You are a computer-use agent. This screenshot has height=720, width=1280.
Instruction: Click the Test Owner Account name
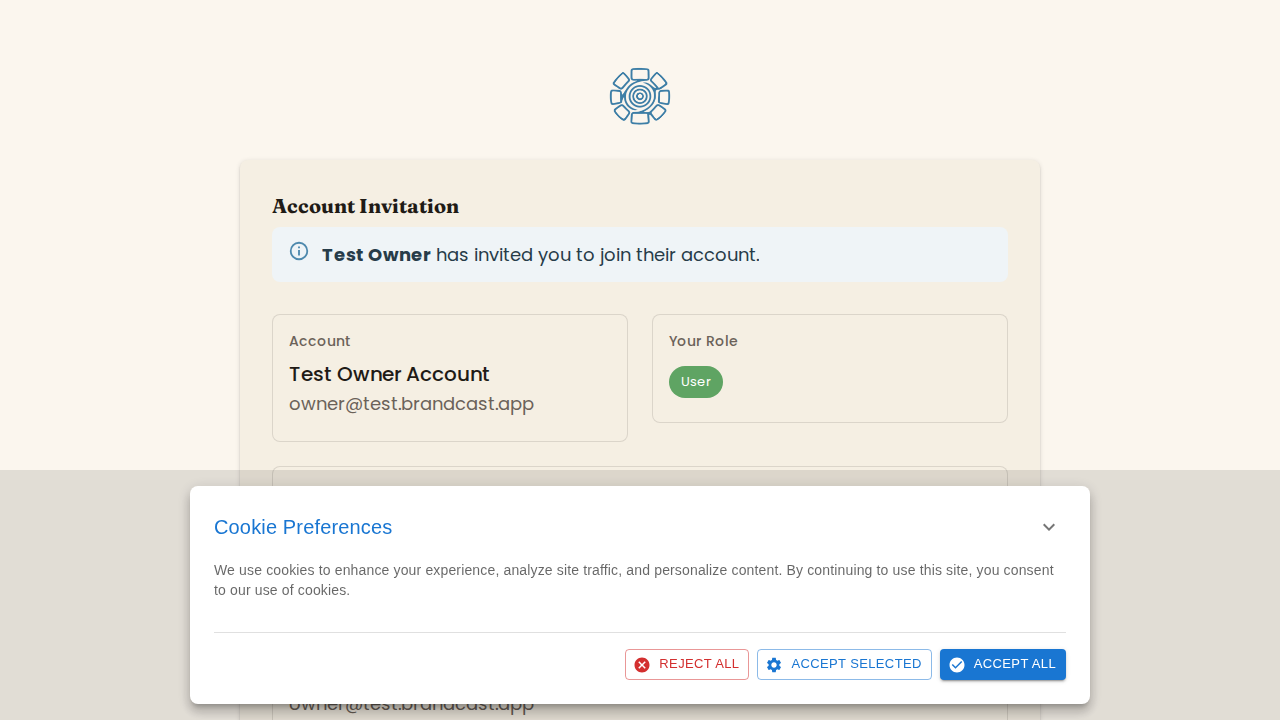pos(389,374)
